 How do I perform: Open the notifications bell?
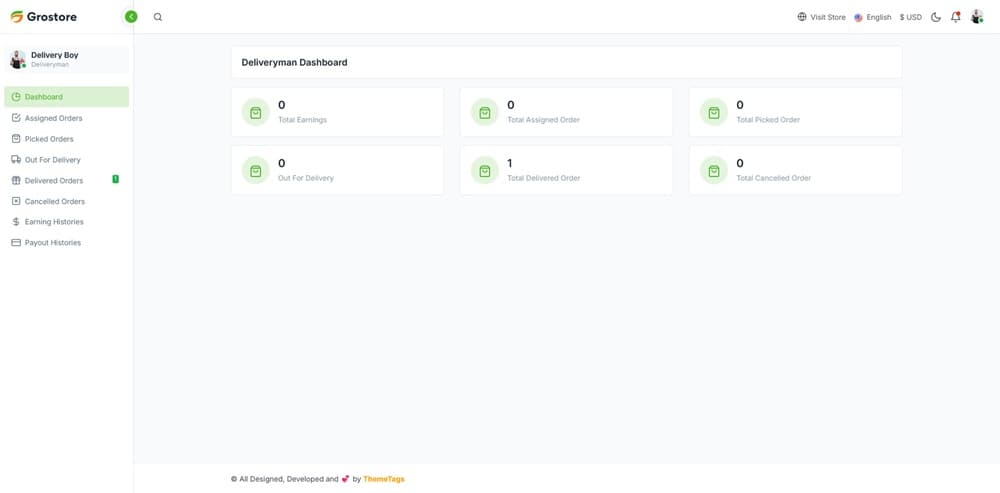point(955,17)
